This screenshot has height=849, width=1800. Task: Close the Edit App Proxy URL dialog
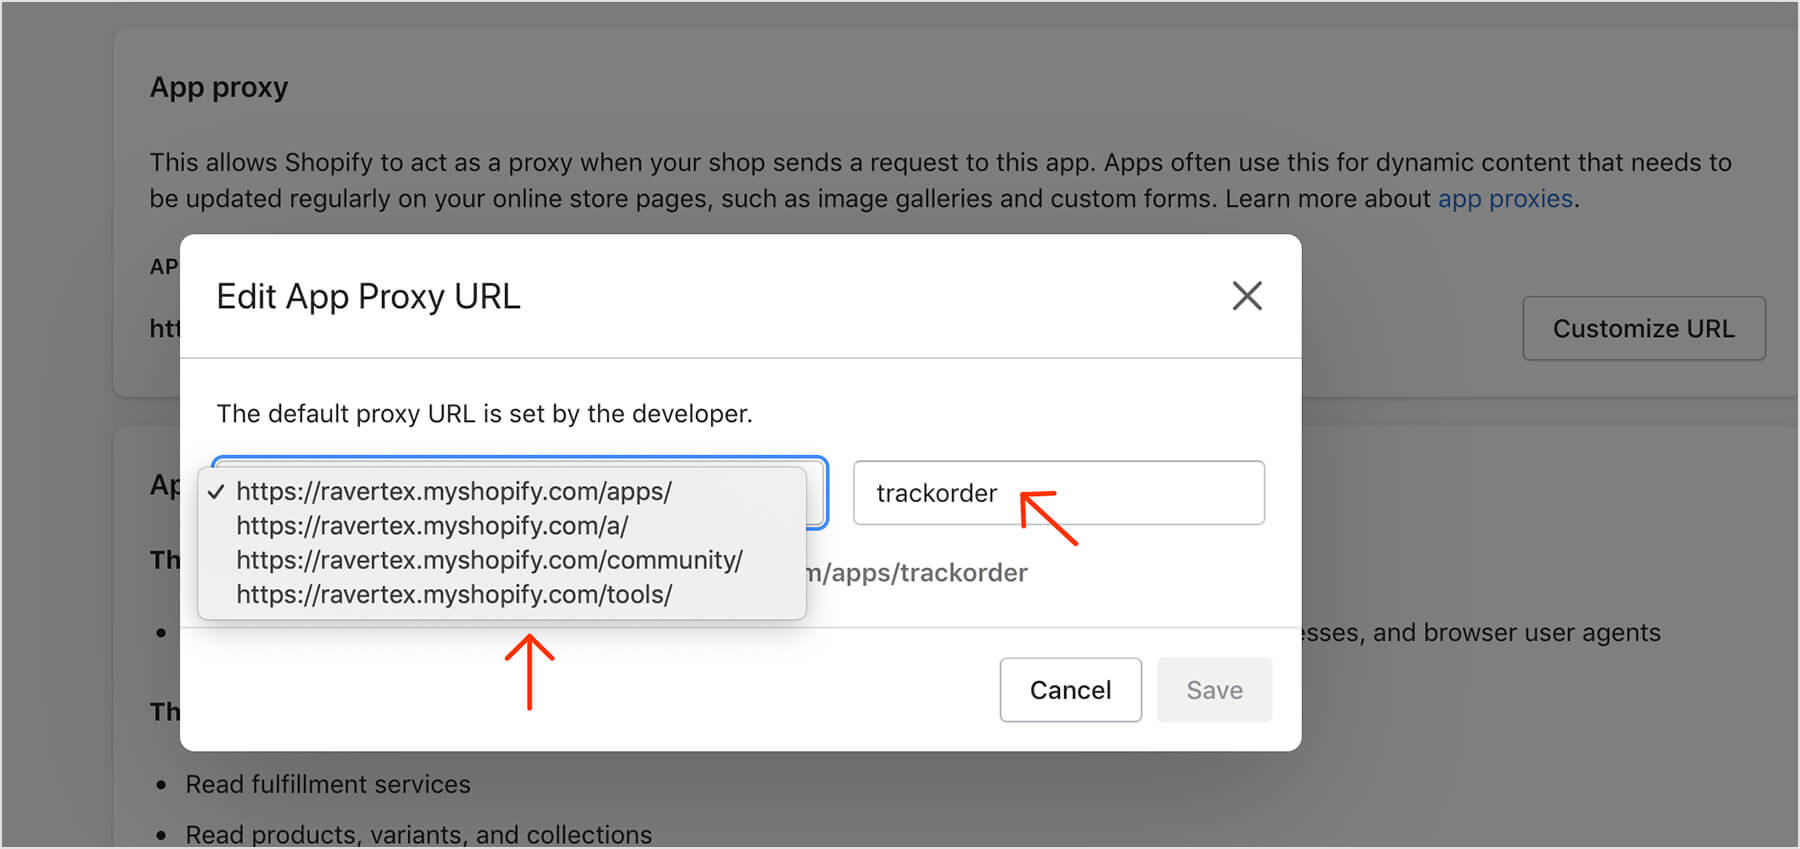1246,296
